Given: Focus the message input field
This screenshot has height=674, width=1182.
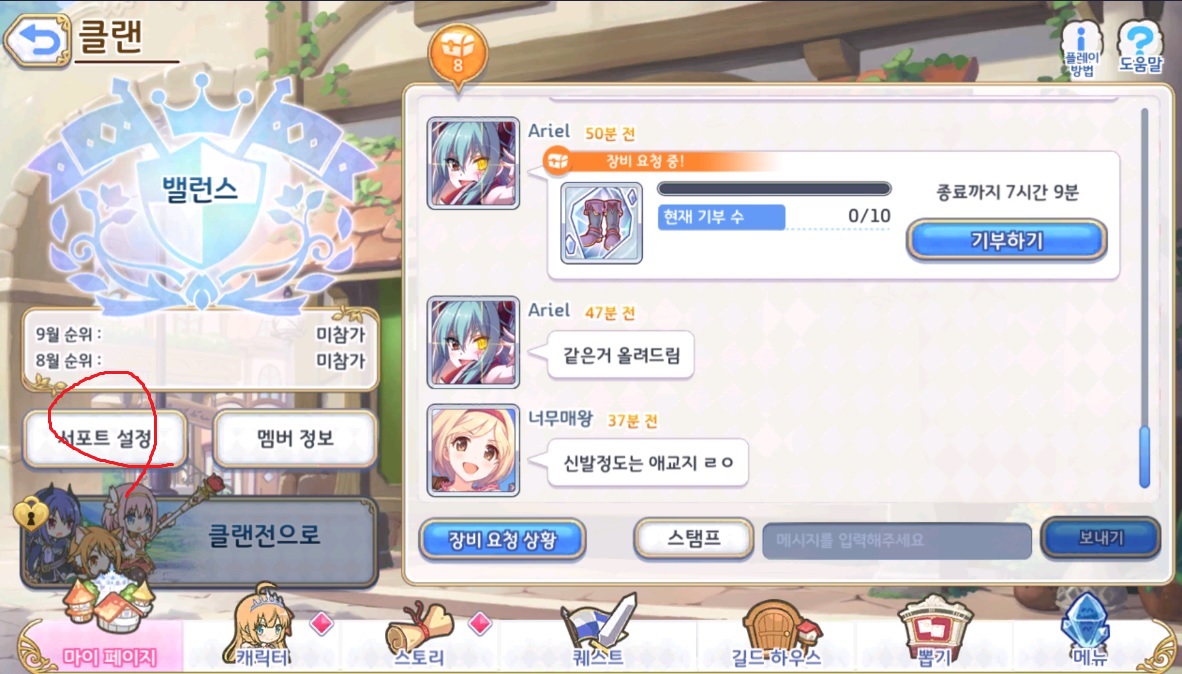Looking at the screenshot, I should coord(897,541).
